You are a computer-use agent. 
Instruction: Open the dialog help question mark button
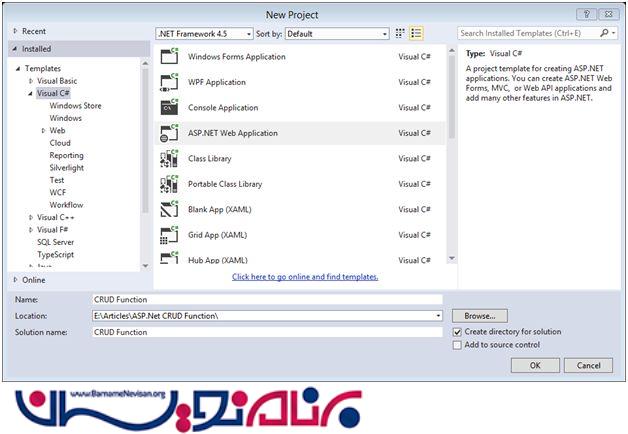586,14
